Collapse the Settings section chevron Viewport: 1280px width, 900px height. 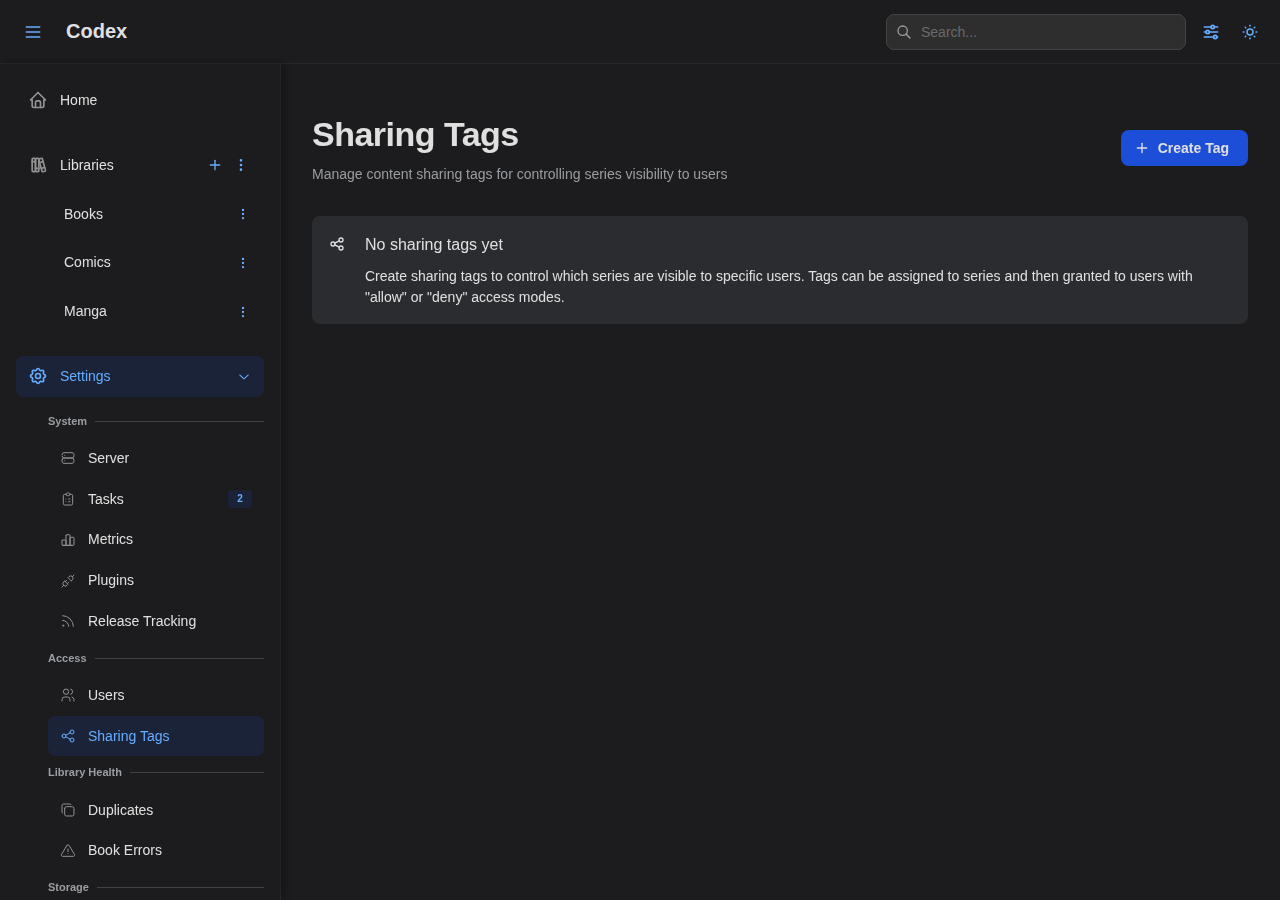(244, 377)
